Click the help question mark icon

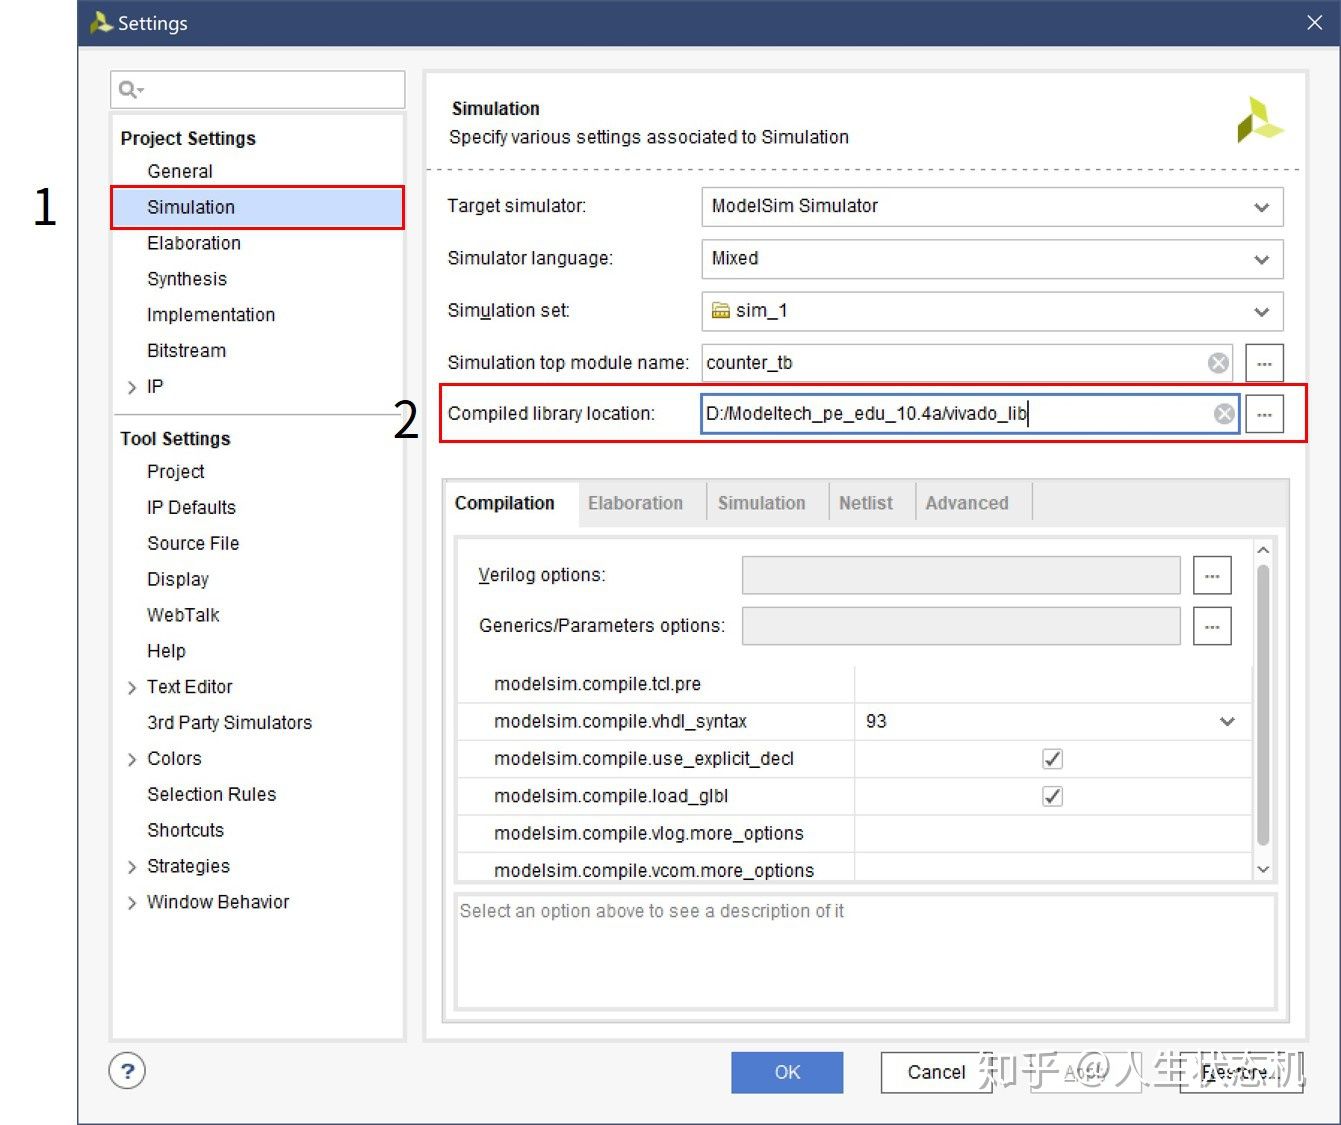(127, 1071)
